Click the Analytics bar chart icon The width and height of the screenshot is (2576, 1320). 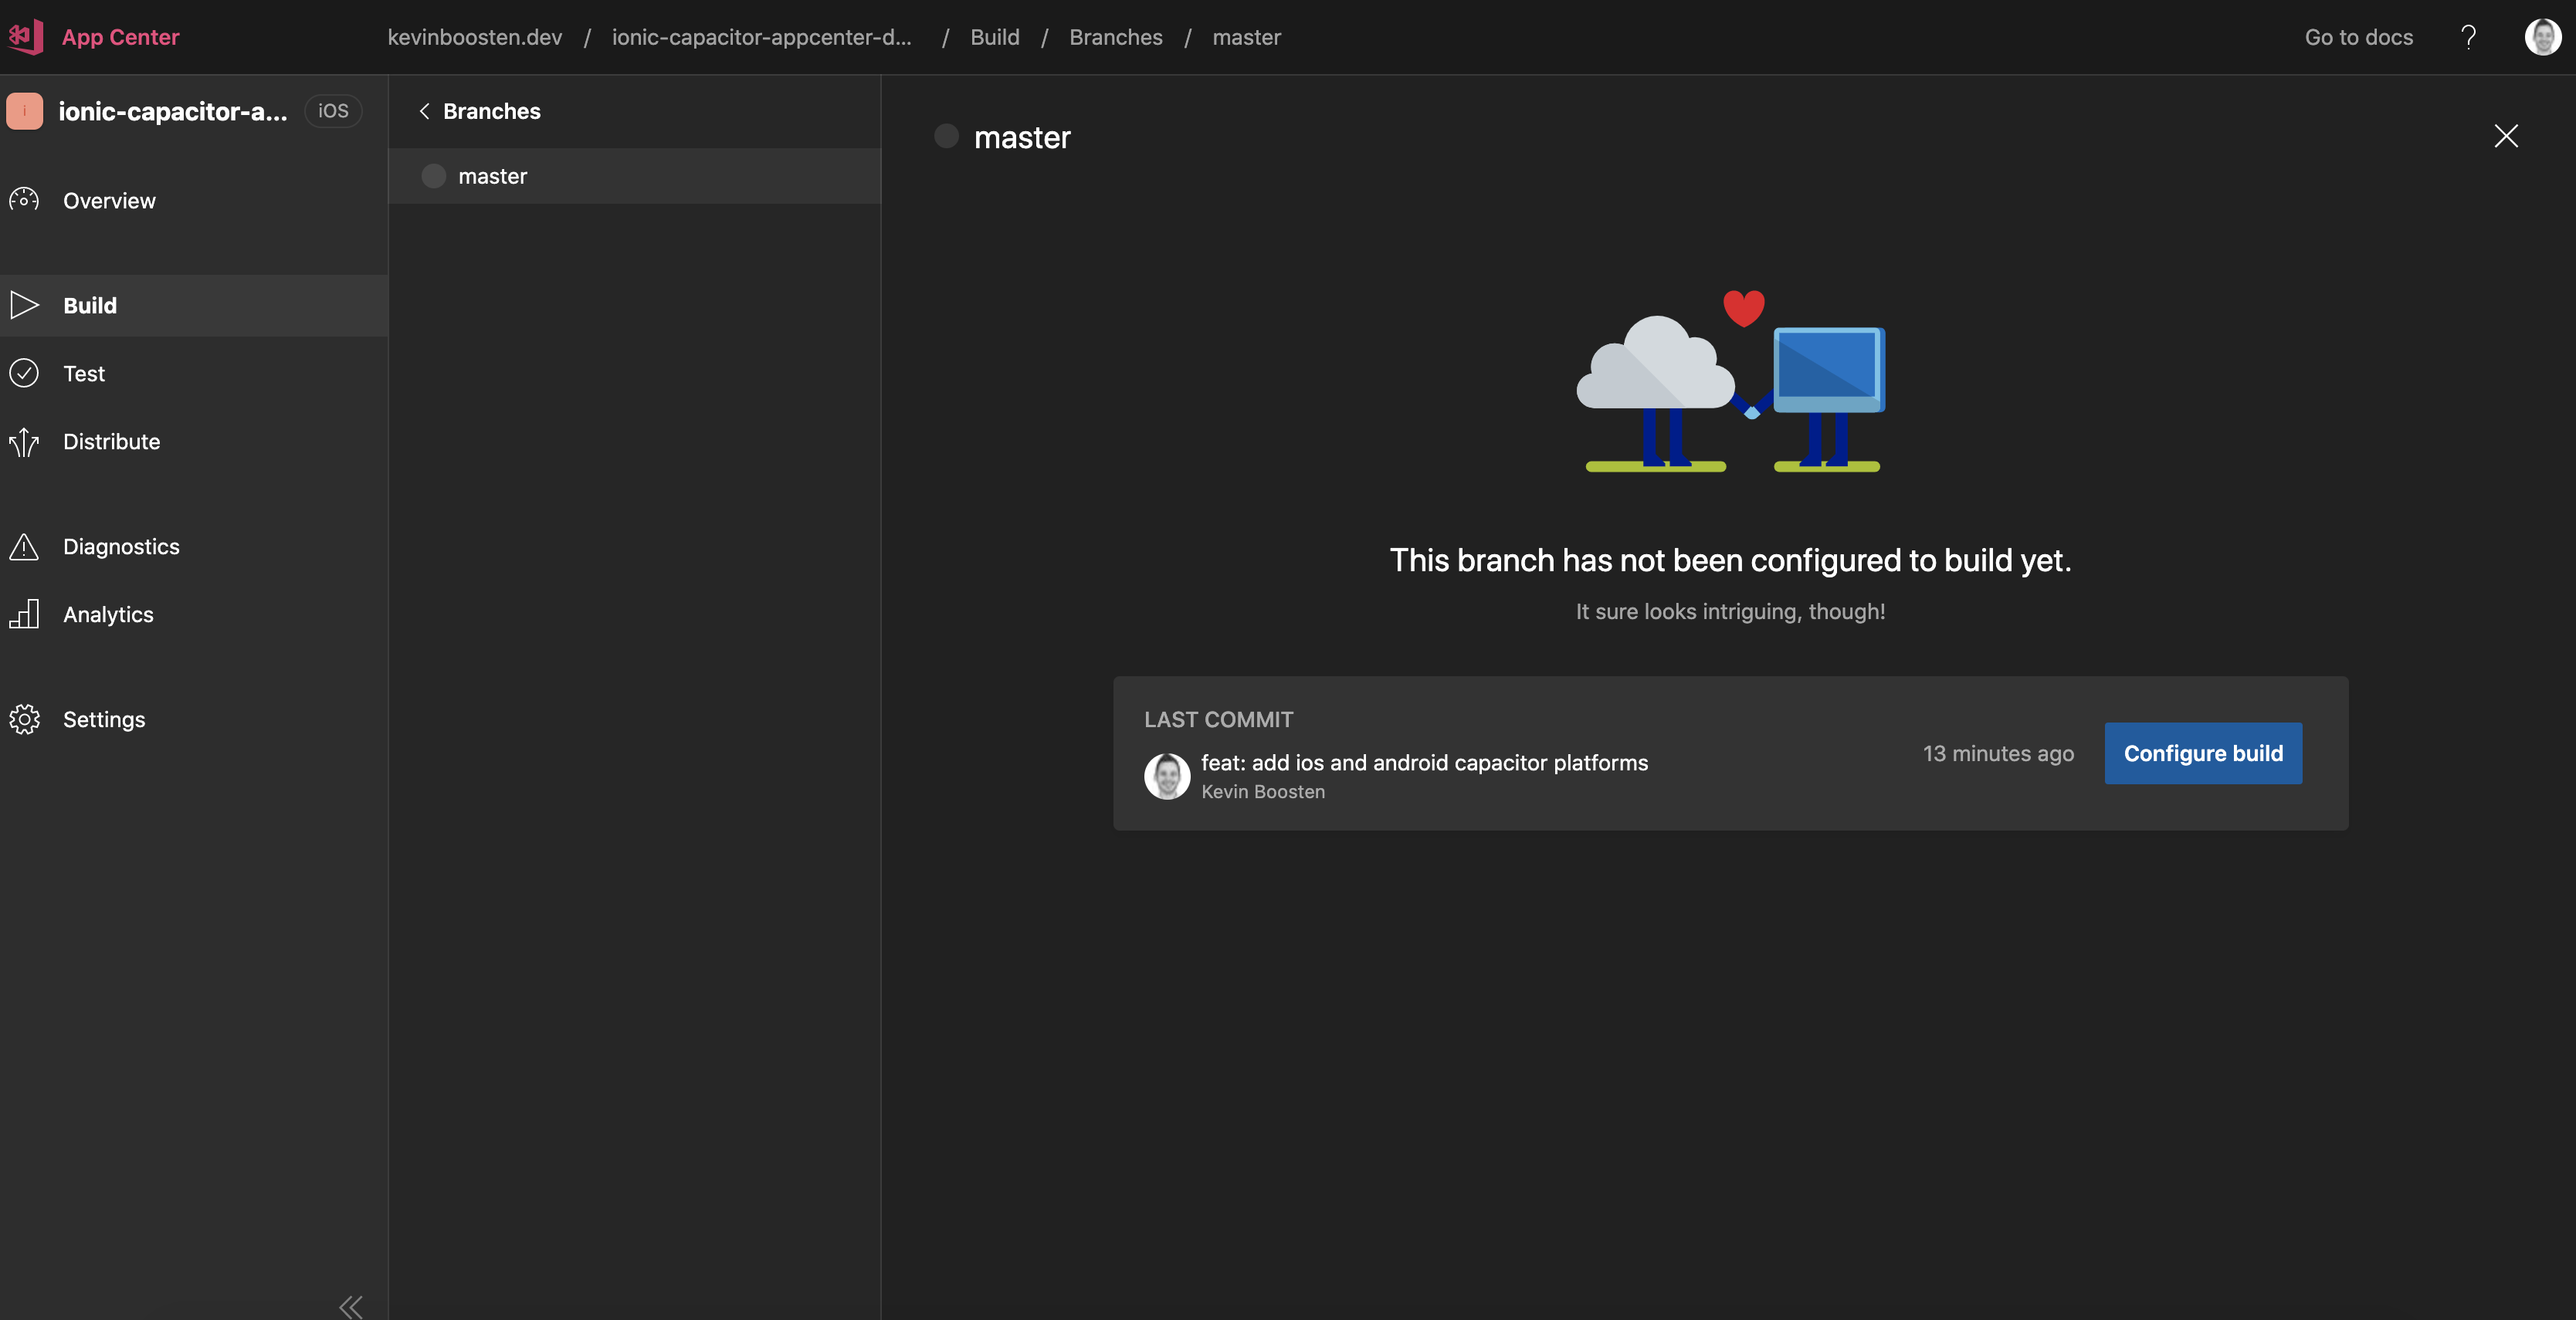coord(24,614)
